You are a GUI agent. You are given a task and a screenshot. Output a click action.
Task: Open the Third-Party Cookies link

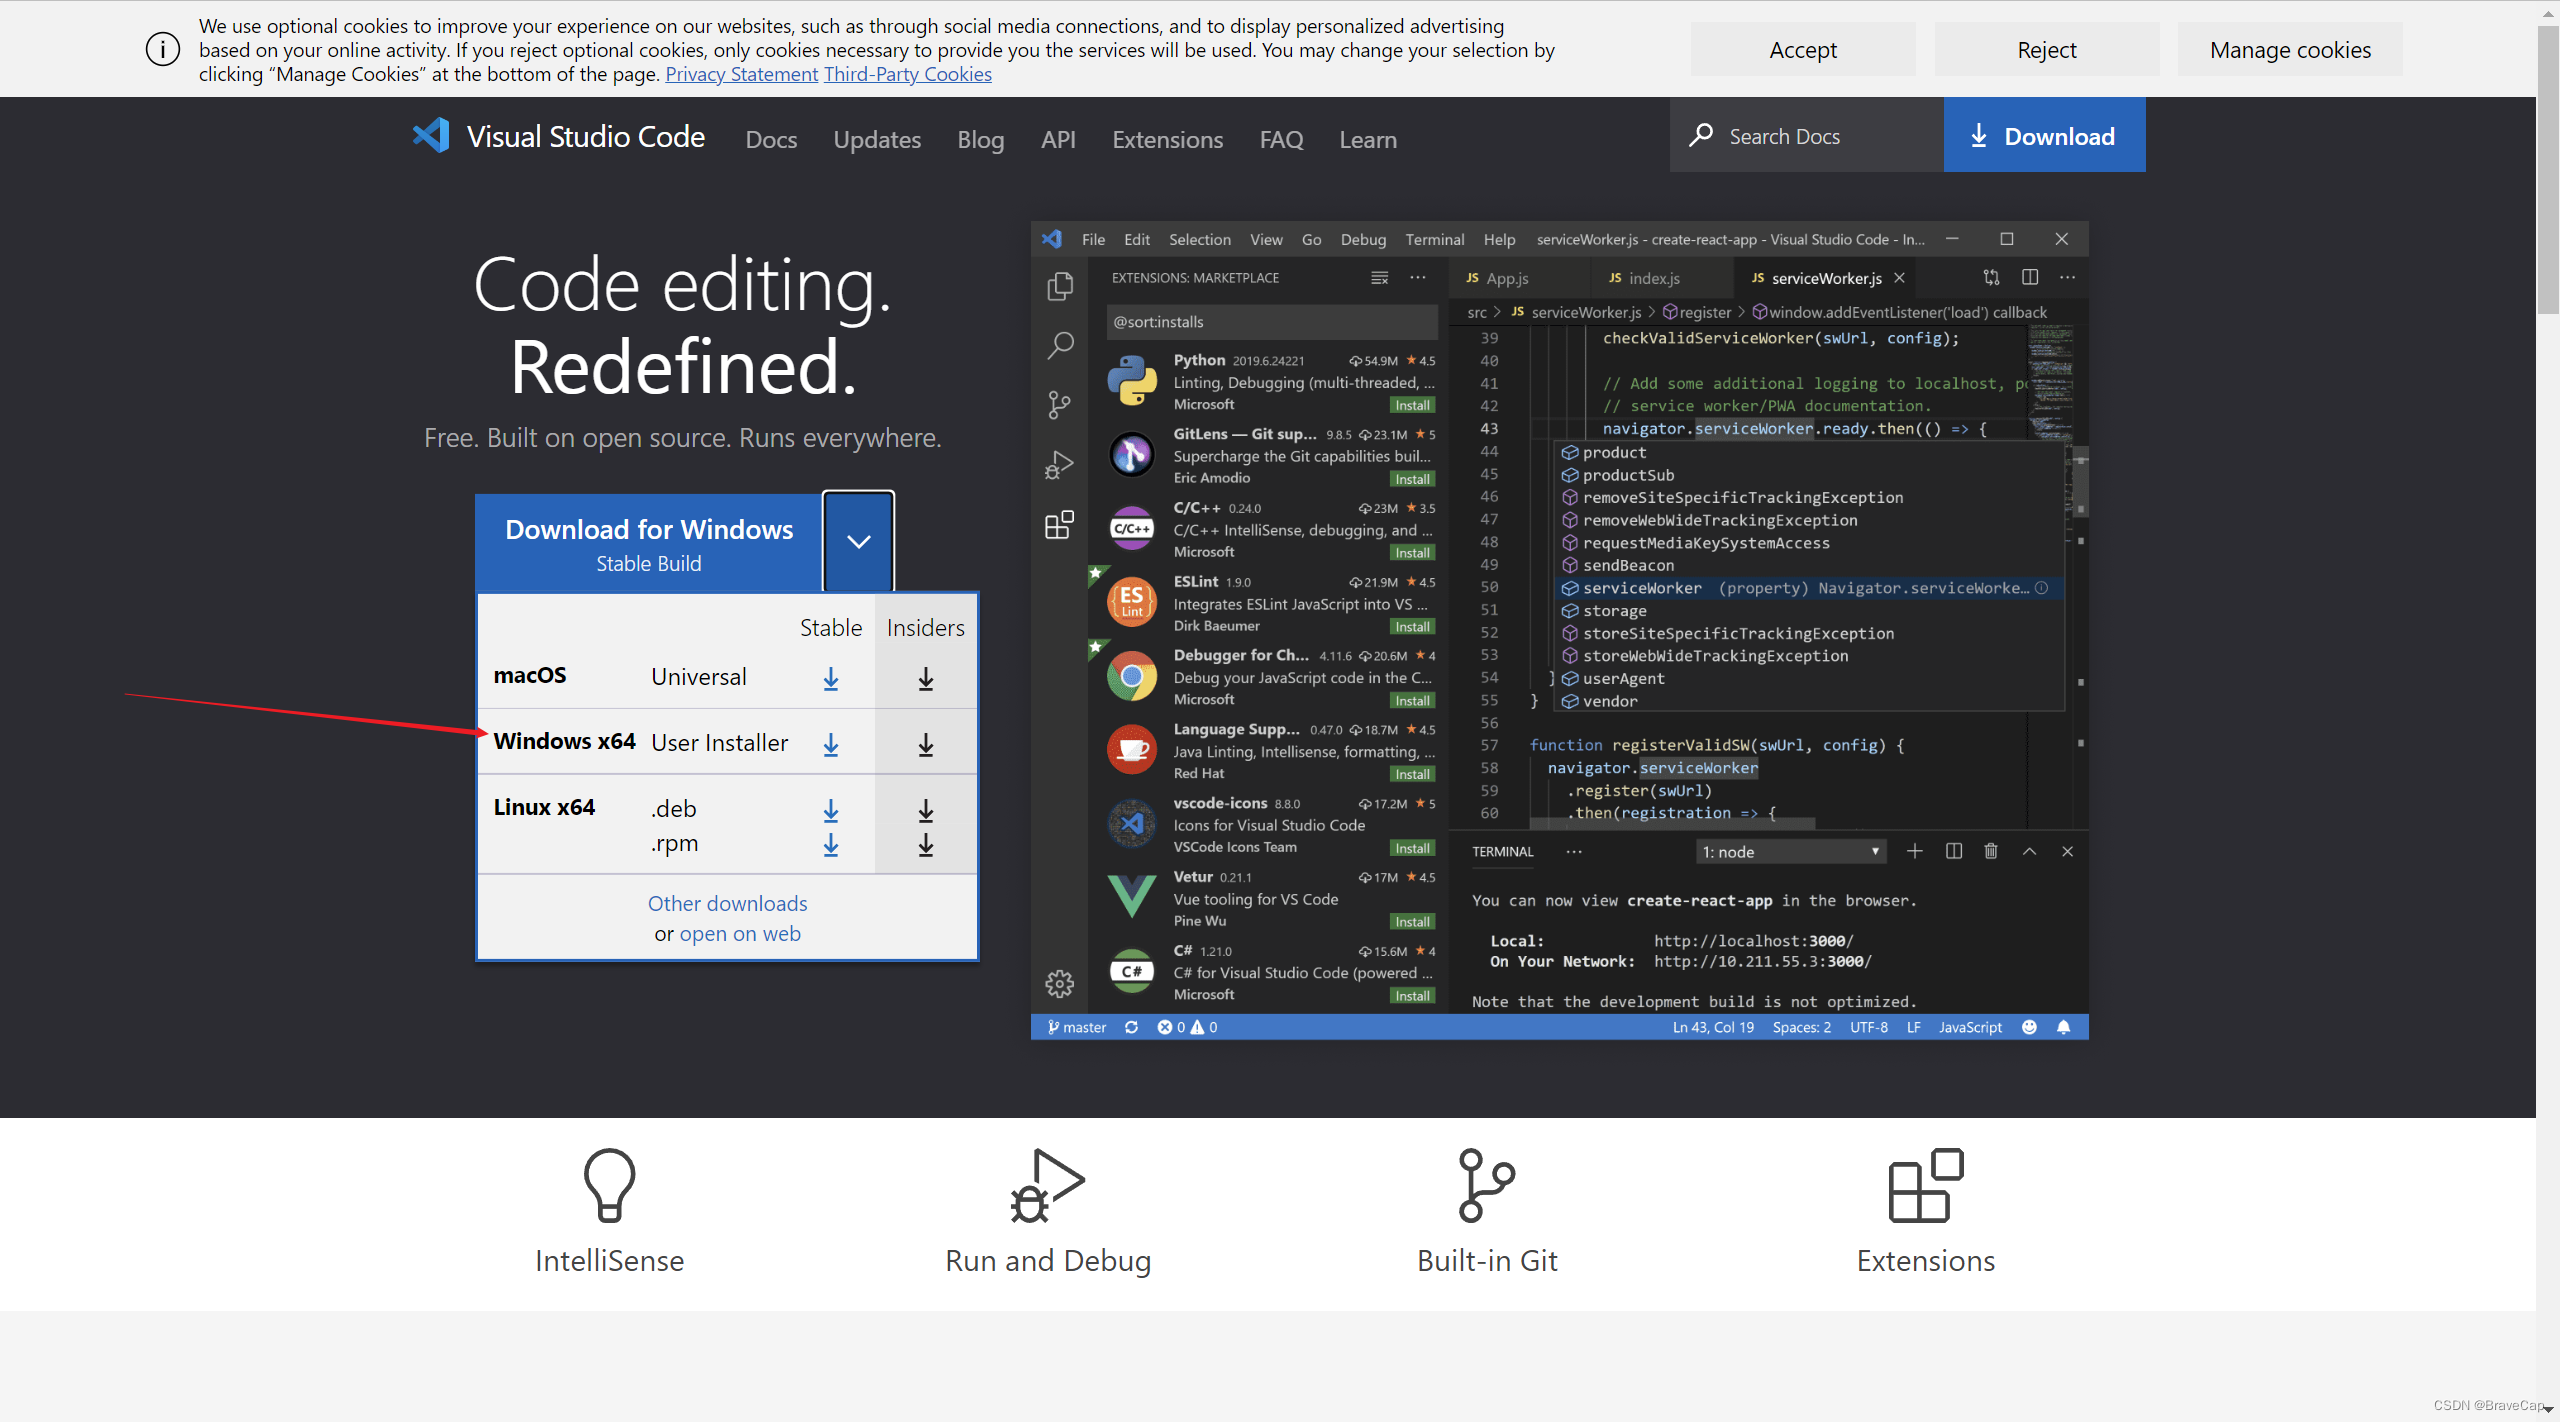coord(908,74)
